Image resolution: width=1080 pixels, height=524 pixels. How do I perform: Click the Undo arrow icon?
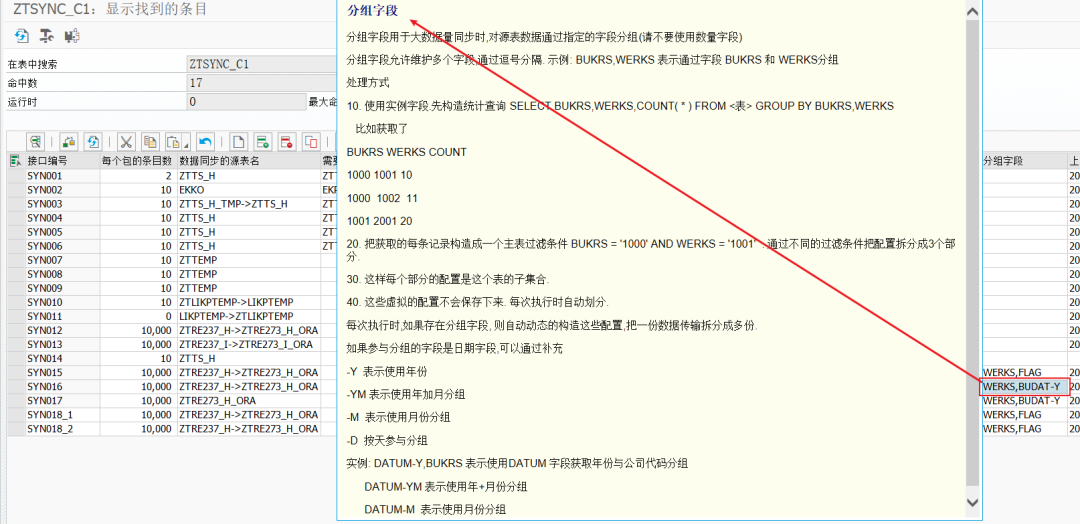coord(205,142)
